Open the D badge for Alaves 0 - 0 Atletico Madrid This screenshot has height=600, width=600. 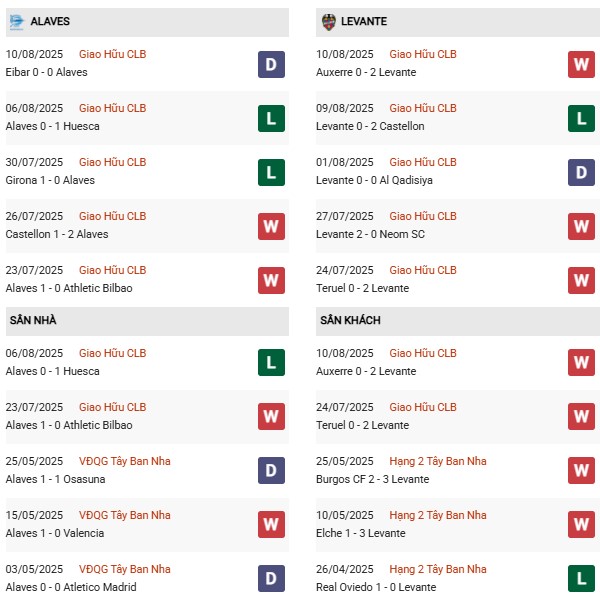click(x=271, y=579)
